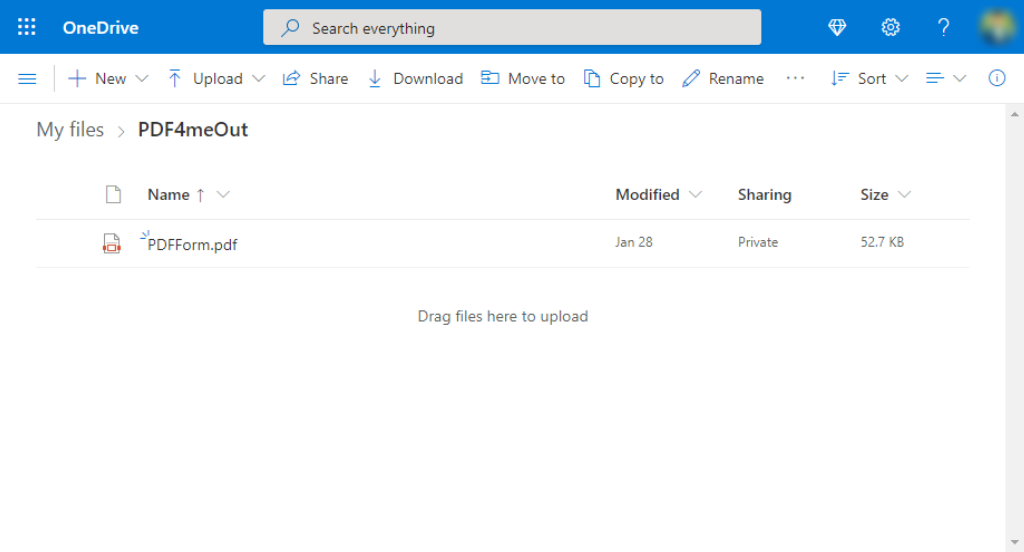Open the PDFForm.pdf file
This screenshot has width=1024, height=552.
point(192,244)
